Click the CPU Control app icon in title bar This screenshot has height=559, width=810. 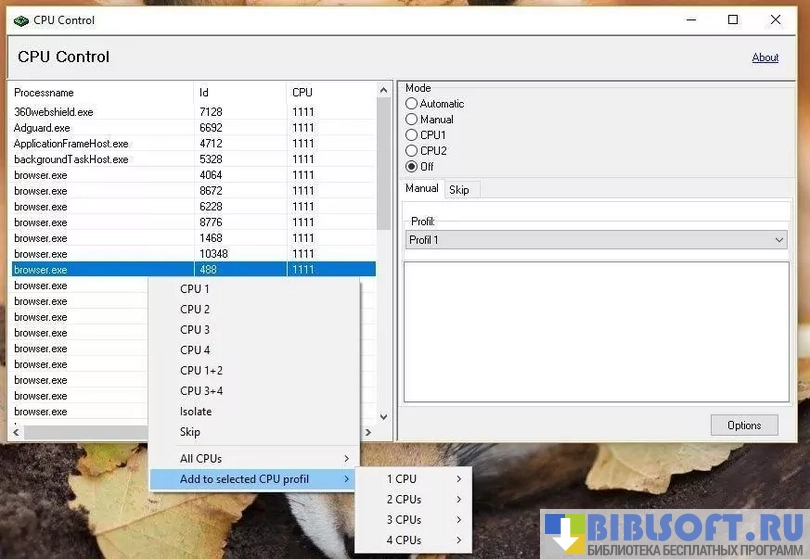(x=20, y=20)
